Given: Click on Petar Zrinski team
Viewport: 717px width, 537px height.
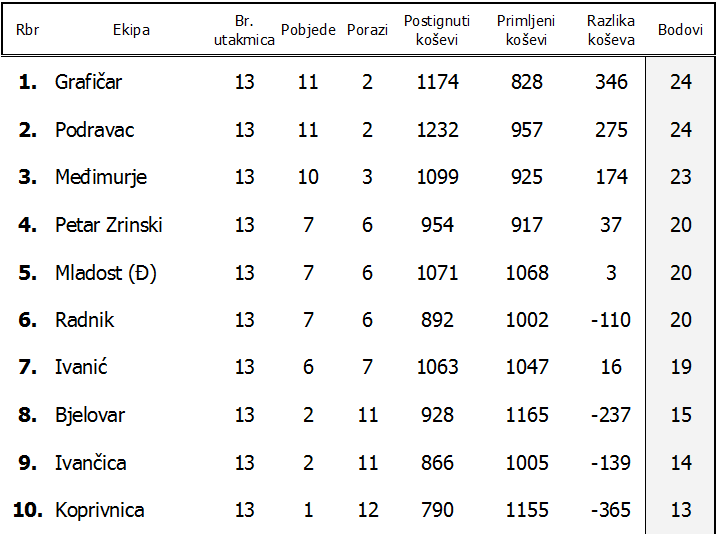Looking at the screenshot, I should click(108, 225).
